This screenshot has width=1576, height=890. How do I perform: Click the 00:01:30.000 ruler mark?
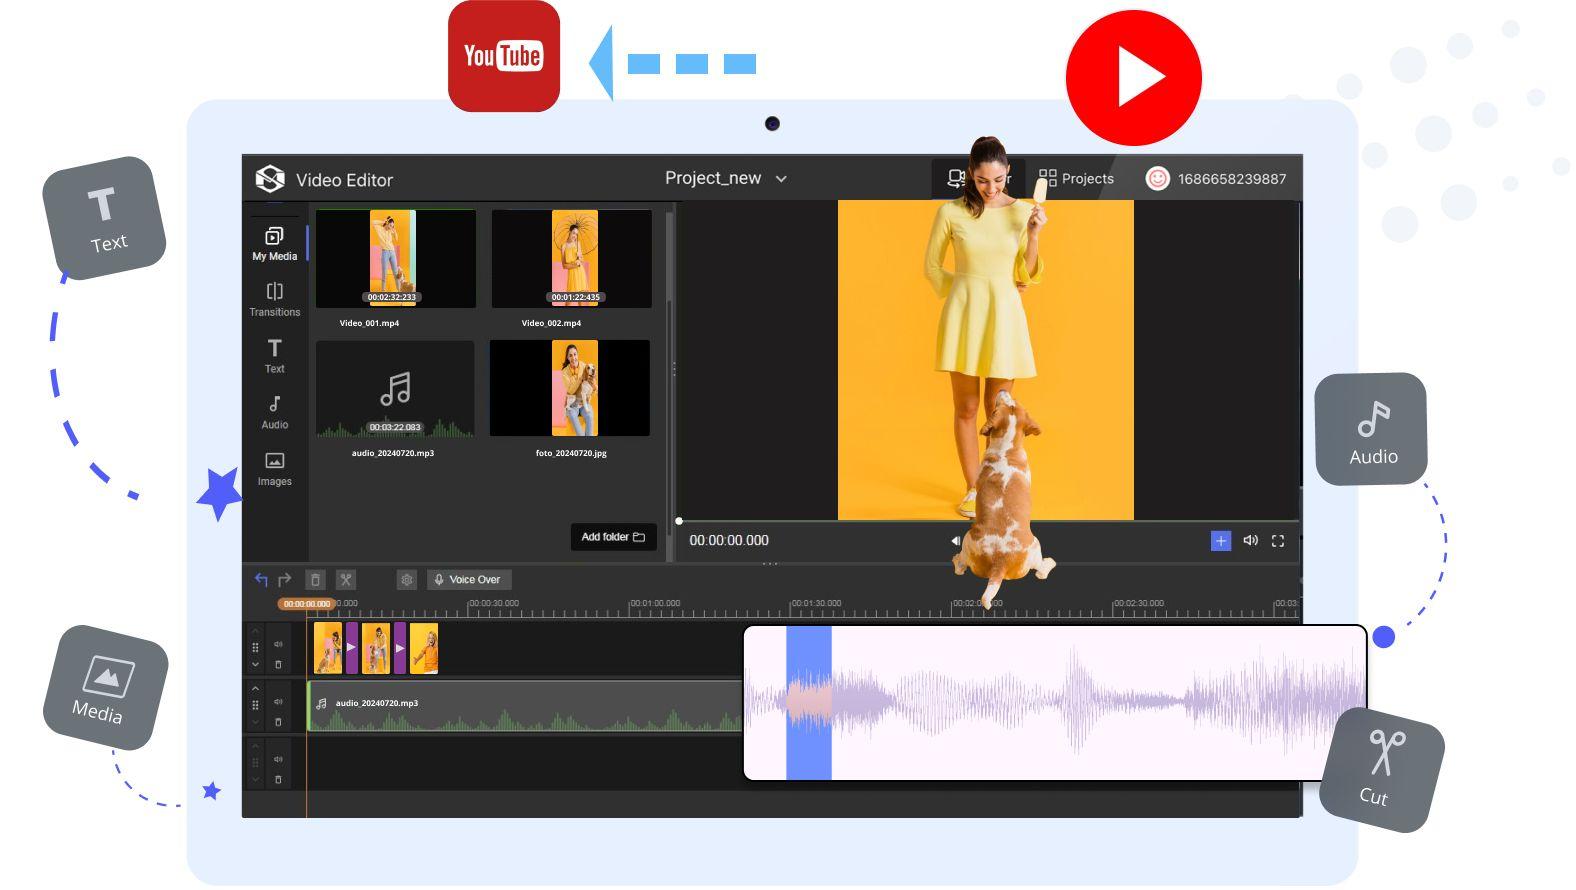pyautogui.click(x=817, y=604)
